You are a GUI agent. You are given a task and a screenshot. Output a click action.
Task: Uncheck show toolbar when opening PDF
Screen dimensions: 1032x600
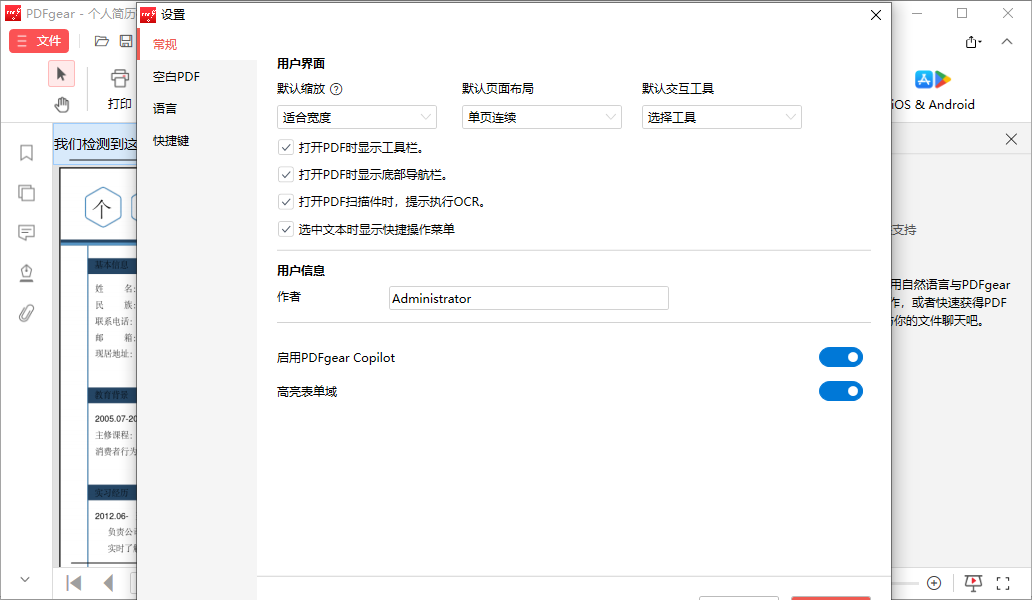[286, 146]
